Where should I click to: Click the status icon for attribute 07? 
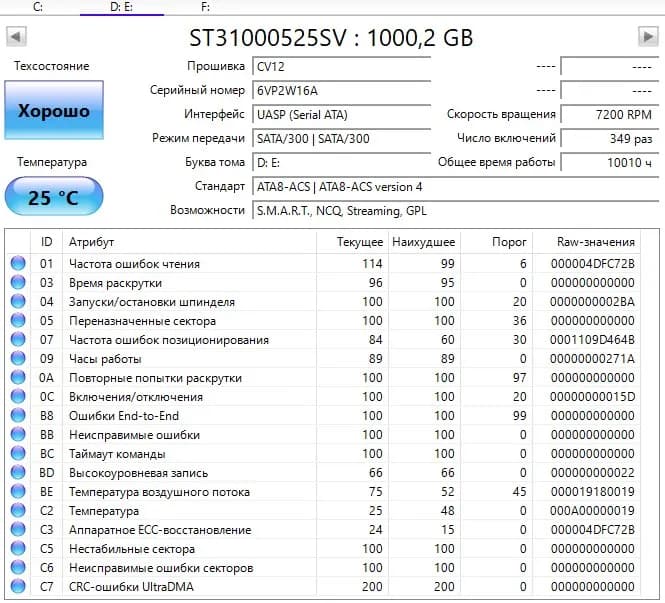point(18,339)
